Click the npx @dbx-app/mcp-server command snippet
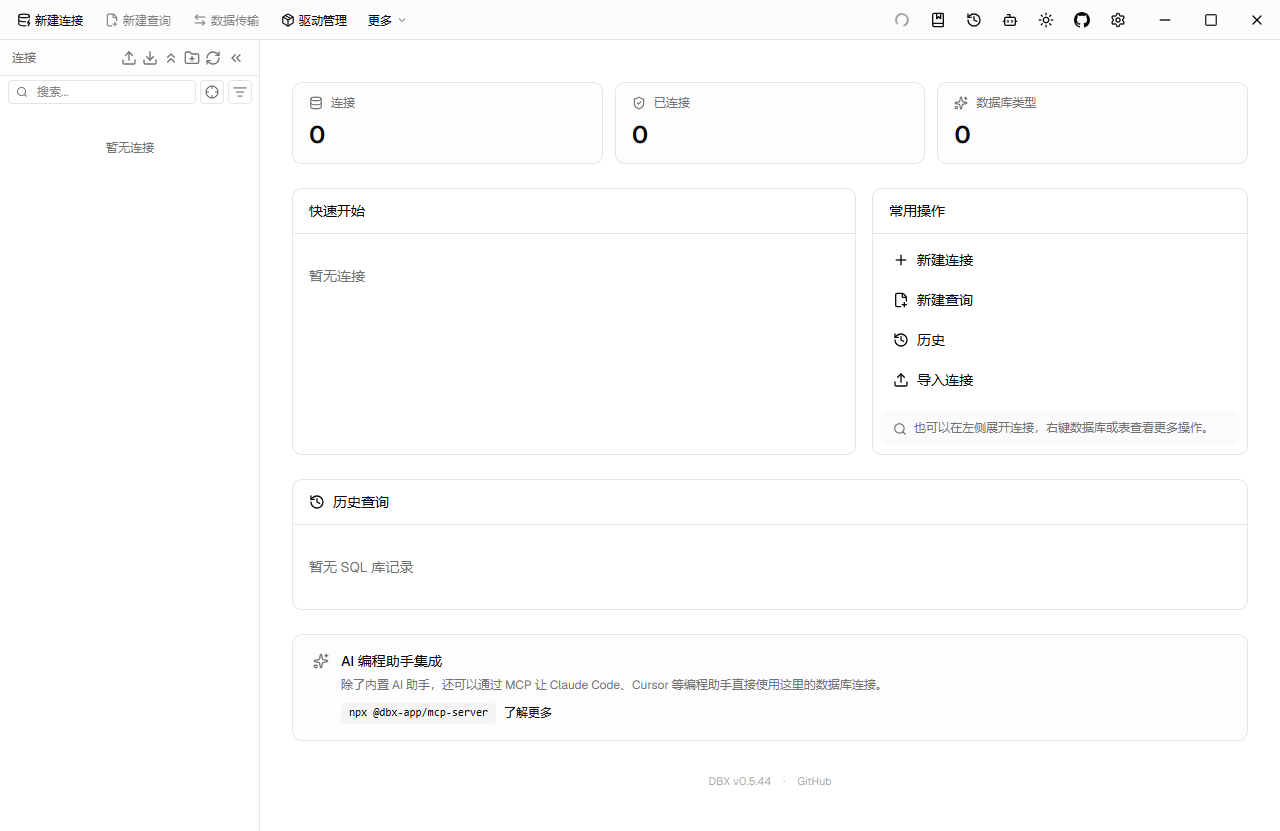The height and width of the screenshot is (831, 1280). click(418, 713)
